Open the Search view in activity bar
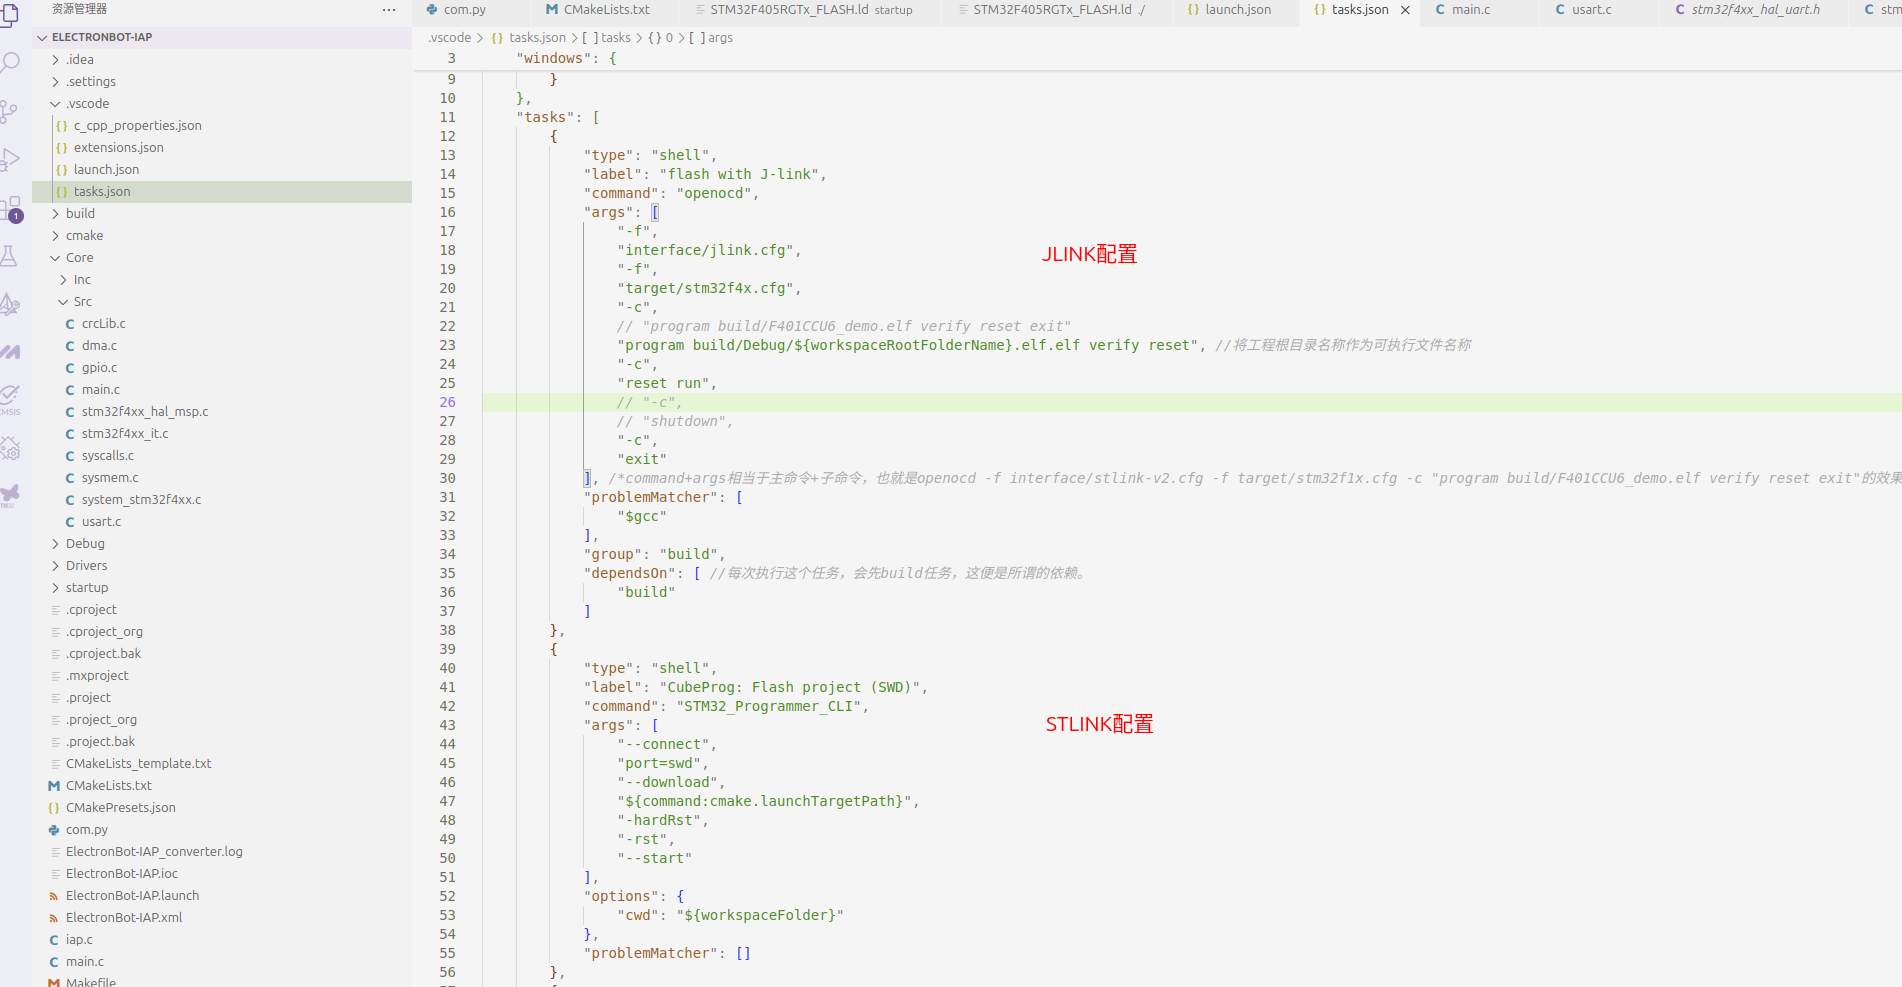 click(10, 63)
